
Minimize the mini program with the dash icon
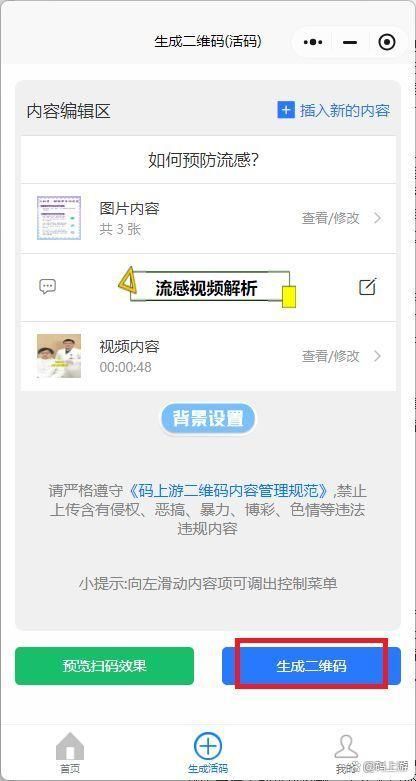pos(350,42)
